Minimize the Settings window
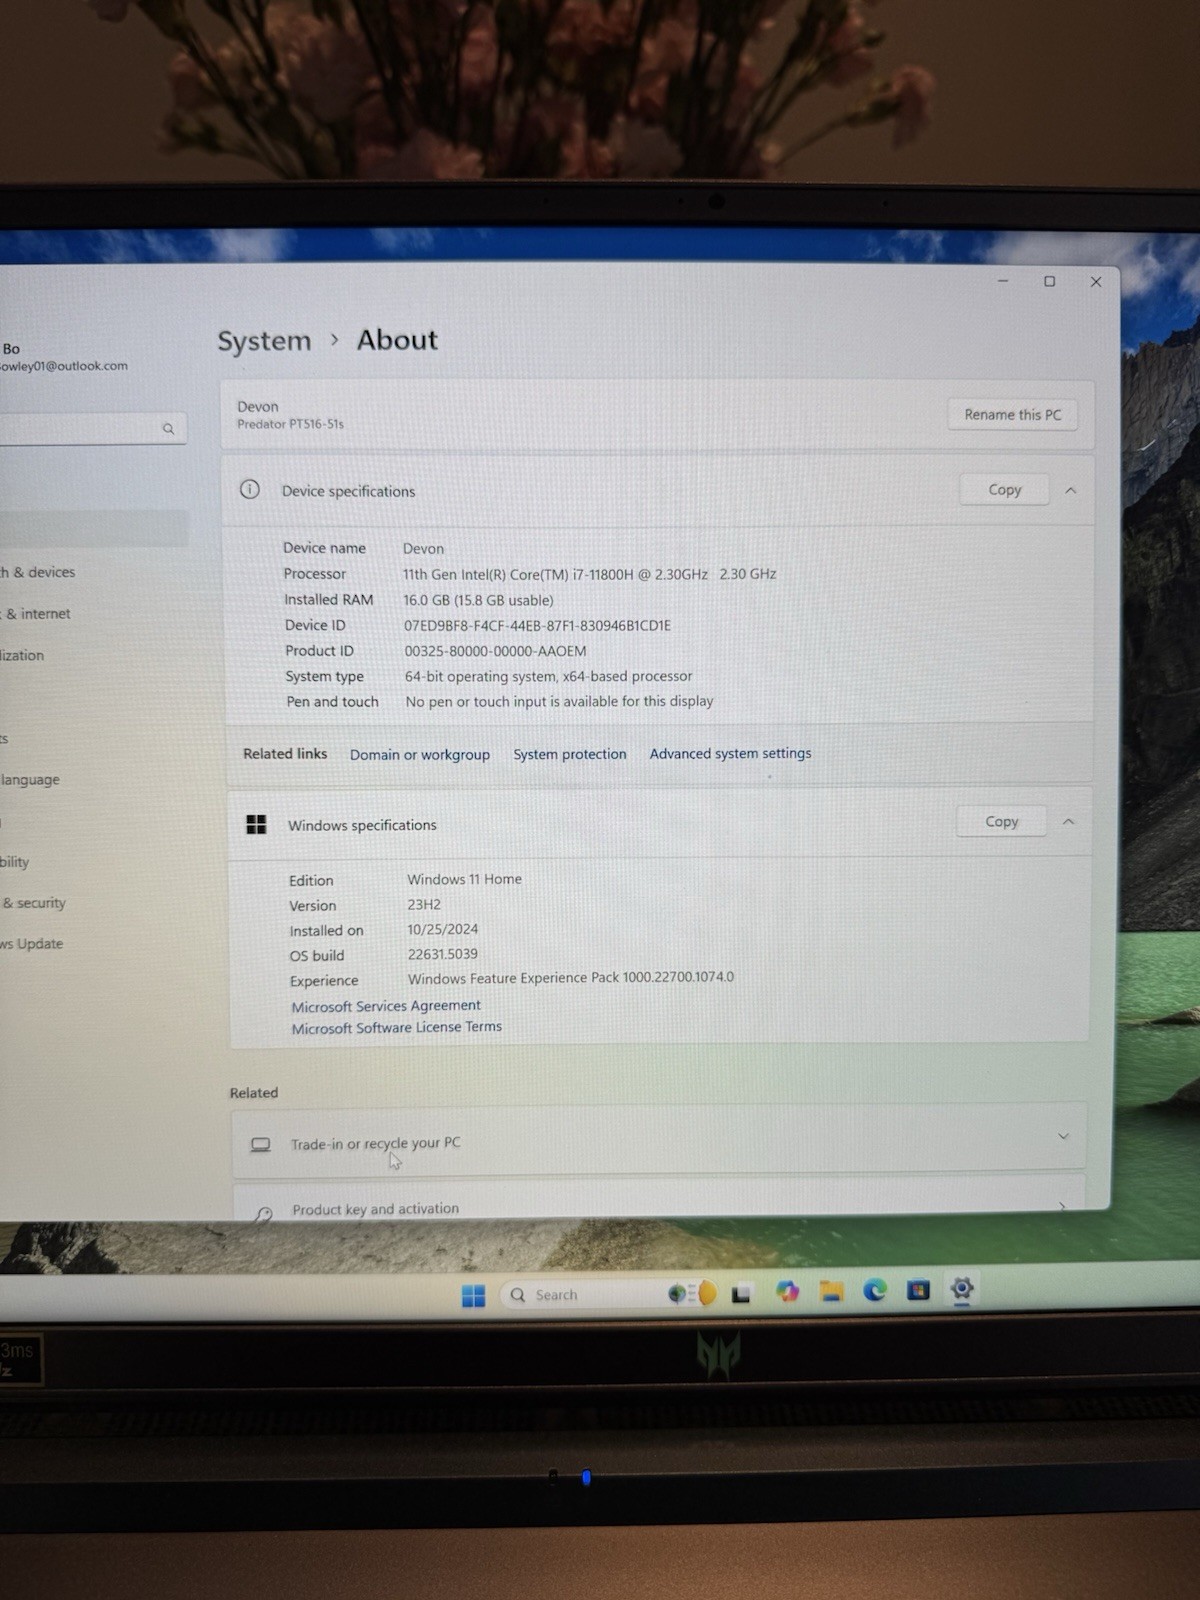 click(1002, 281)
